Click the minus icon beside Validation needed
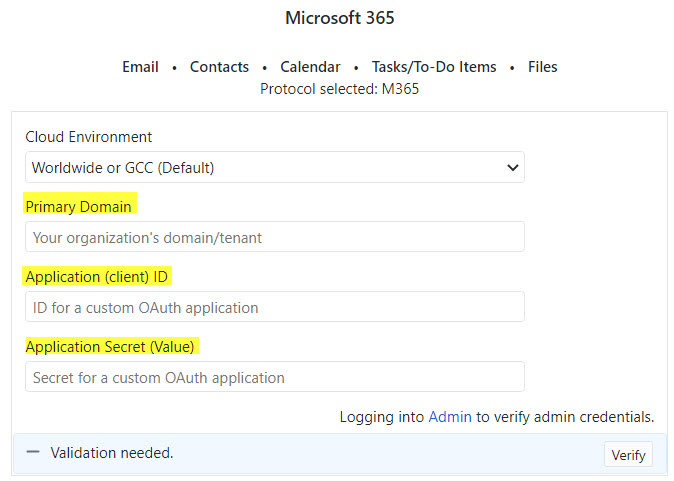This screenshot has height=481, width=674. (x=33, y=453)
